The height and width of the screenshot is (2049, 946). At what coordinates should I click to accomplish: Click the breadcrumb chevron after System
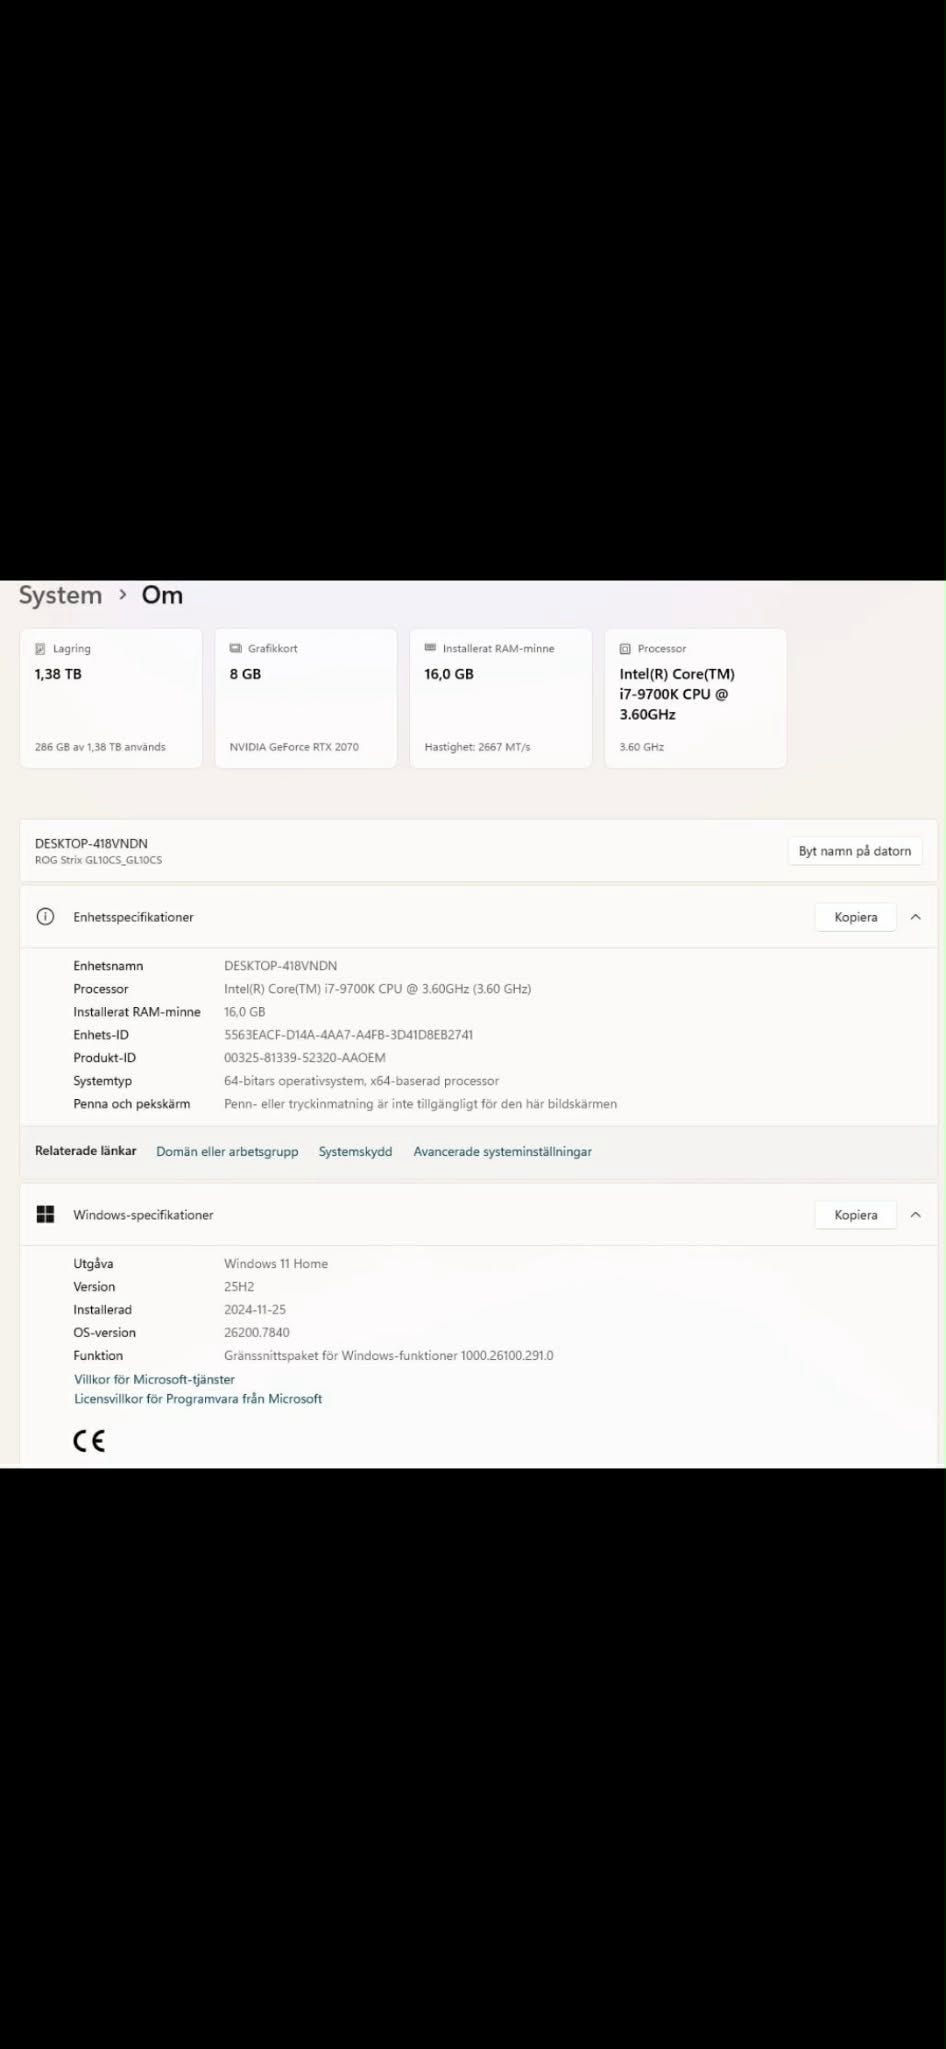[x=122, y=595]
